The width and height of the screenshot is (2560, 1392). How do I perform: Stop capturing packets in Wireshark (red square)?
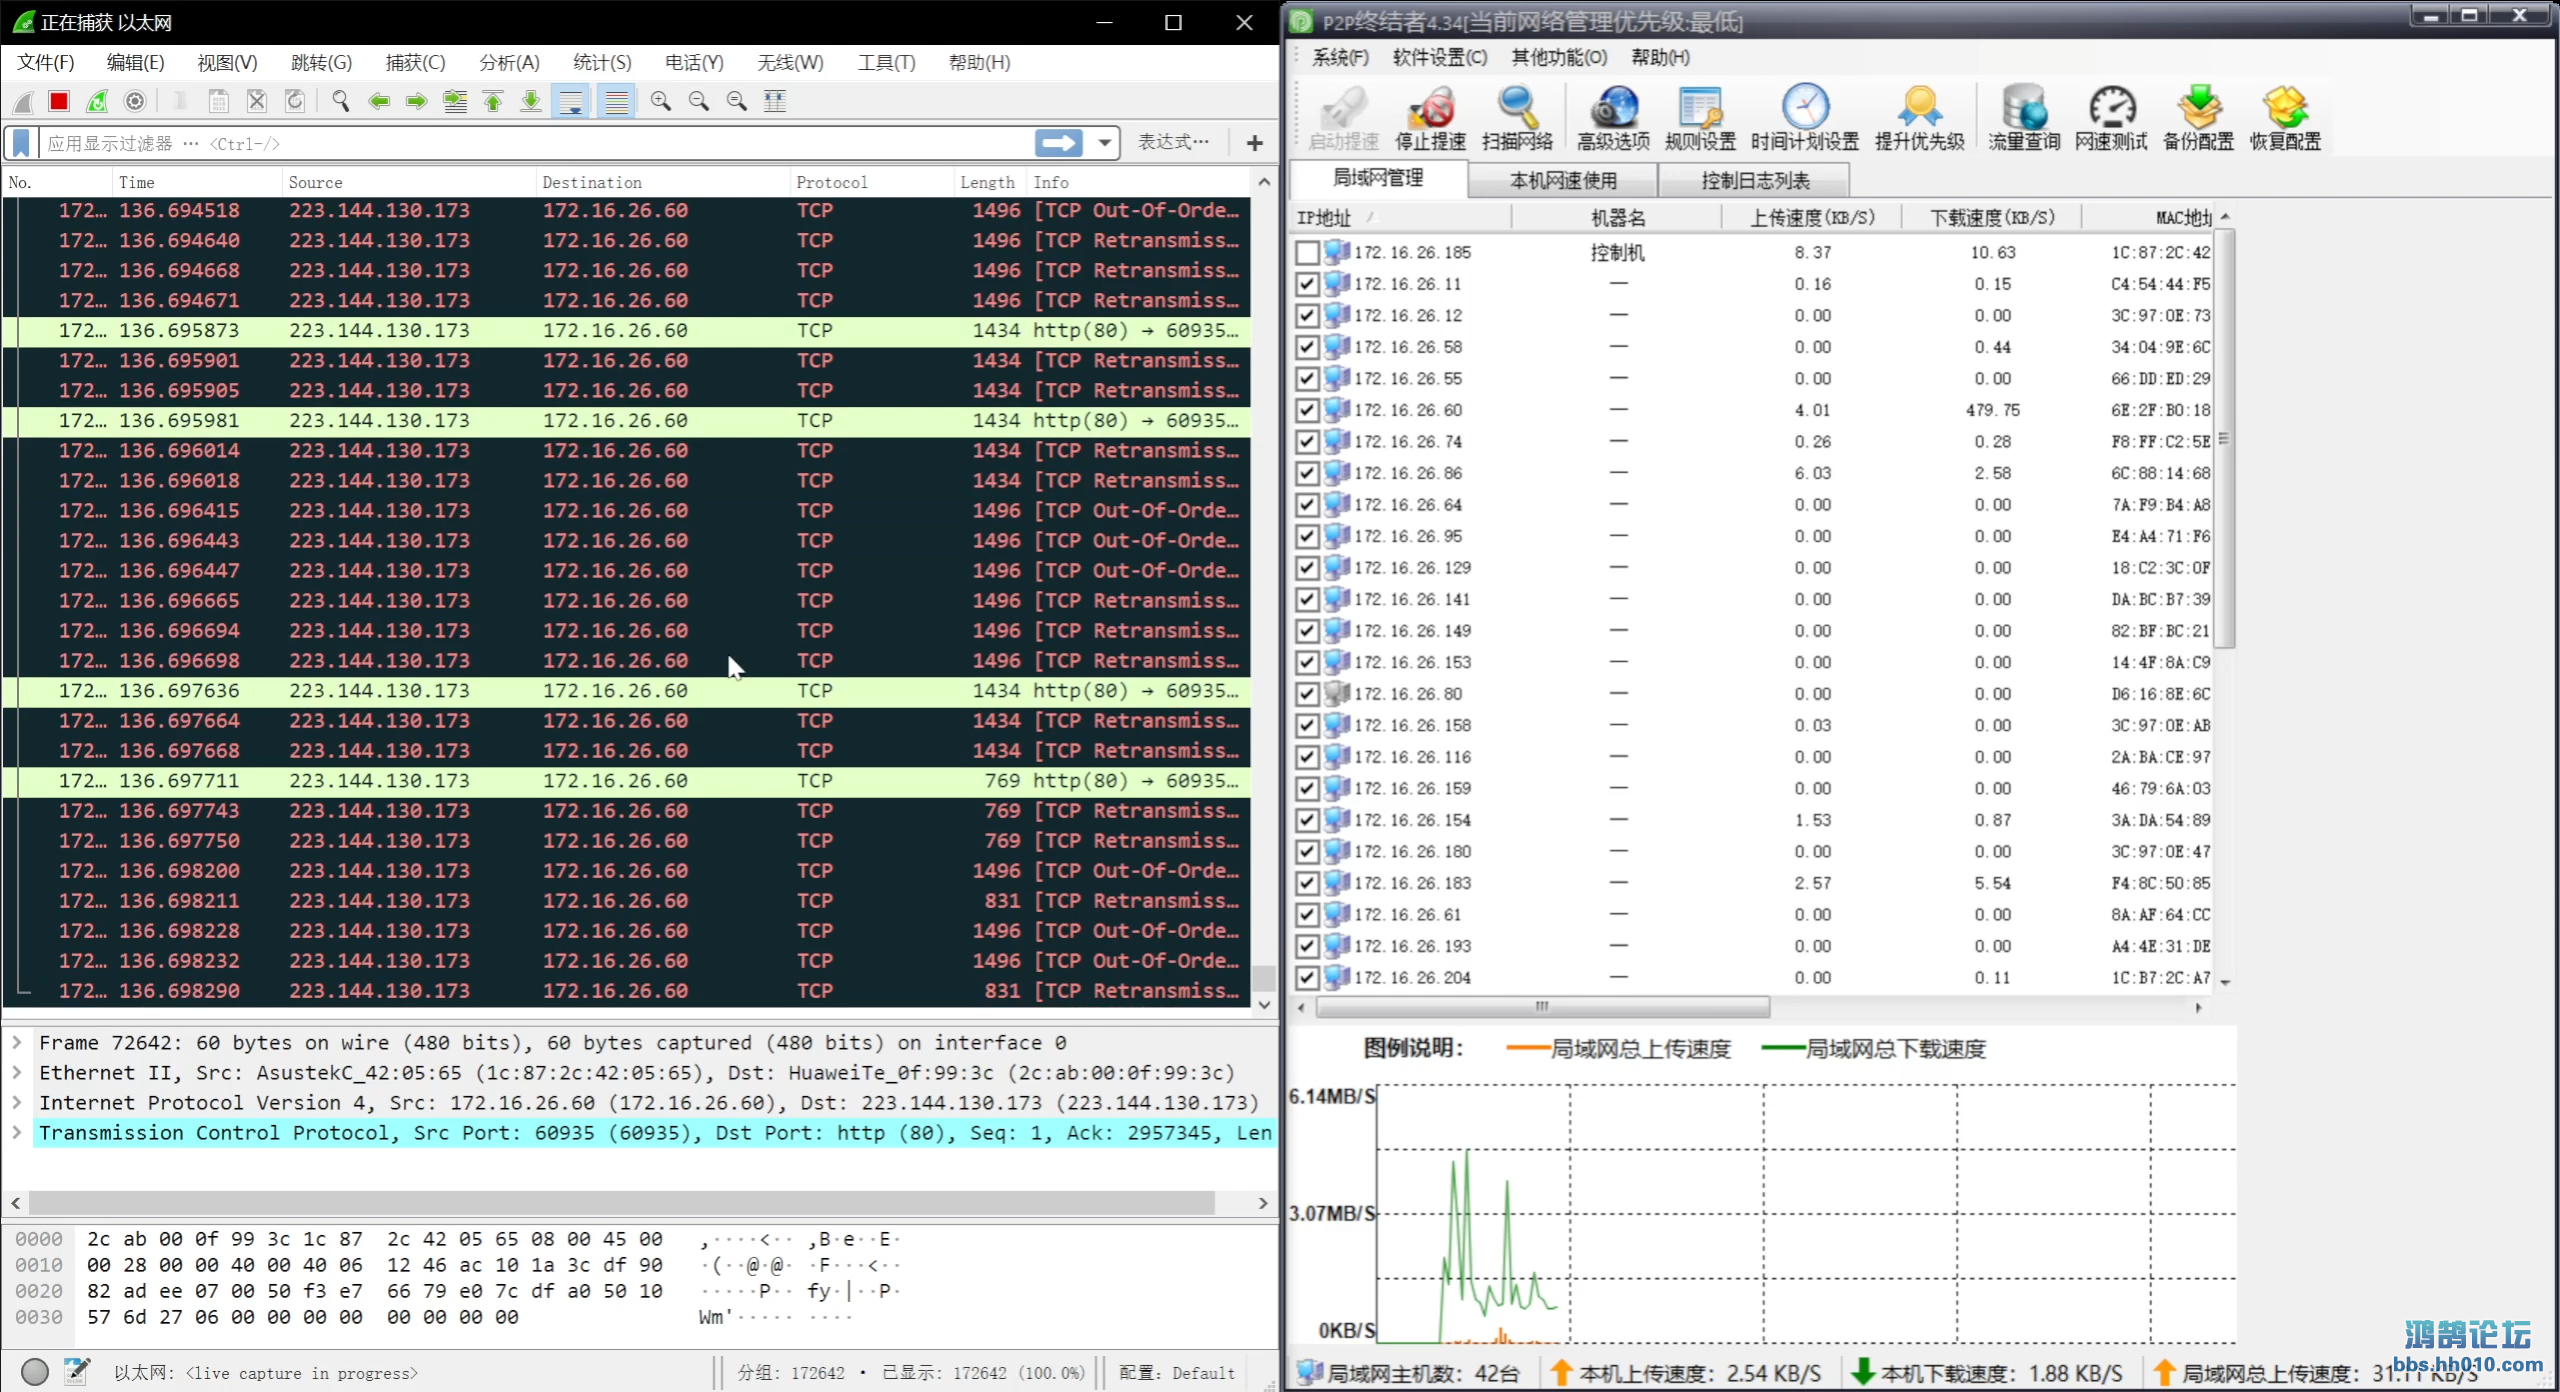(x=59, y=101)
